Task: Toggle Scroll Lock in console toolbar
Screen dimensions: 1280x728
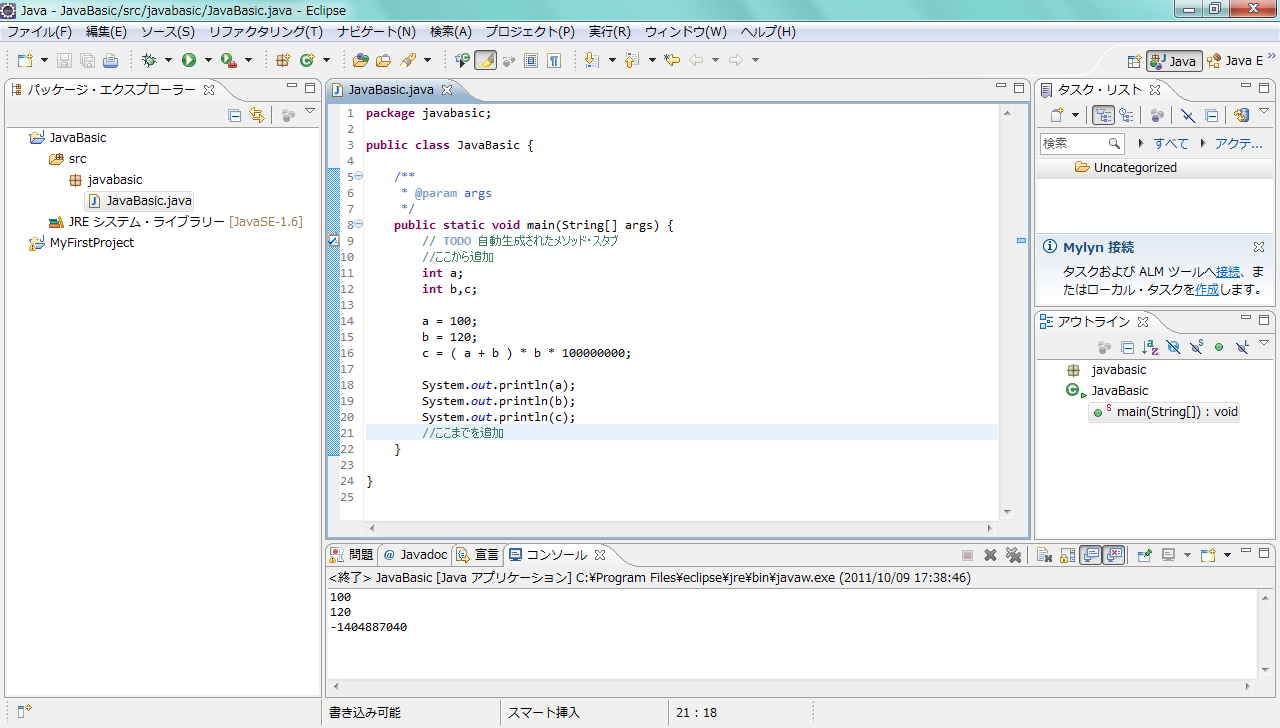Action: (1067, 555)
